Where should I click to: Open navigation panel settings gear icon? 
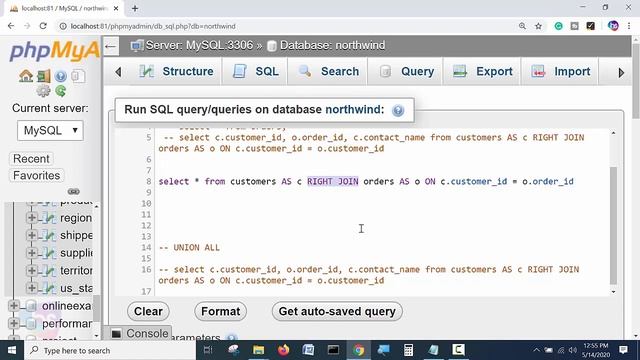pos(43,91)
